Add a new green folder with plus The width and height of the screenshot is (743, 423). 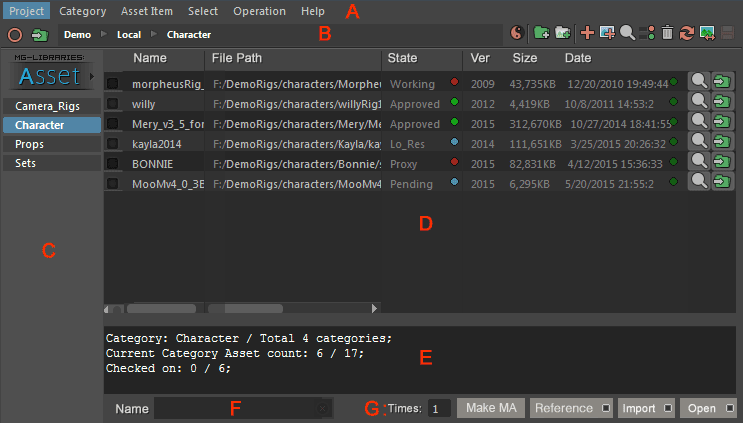[541, 33]
